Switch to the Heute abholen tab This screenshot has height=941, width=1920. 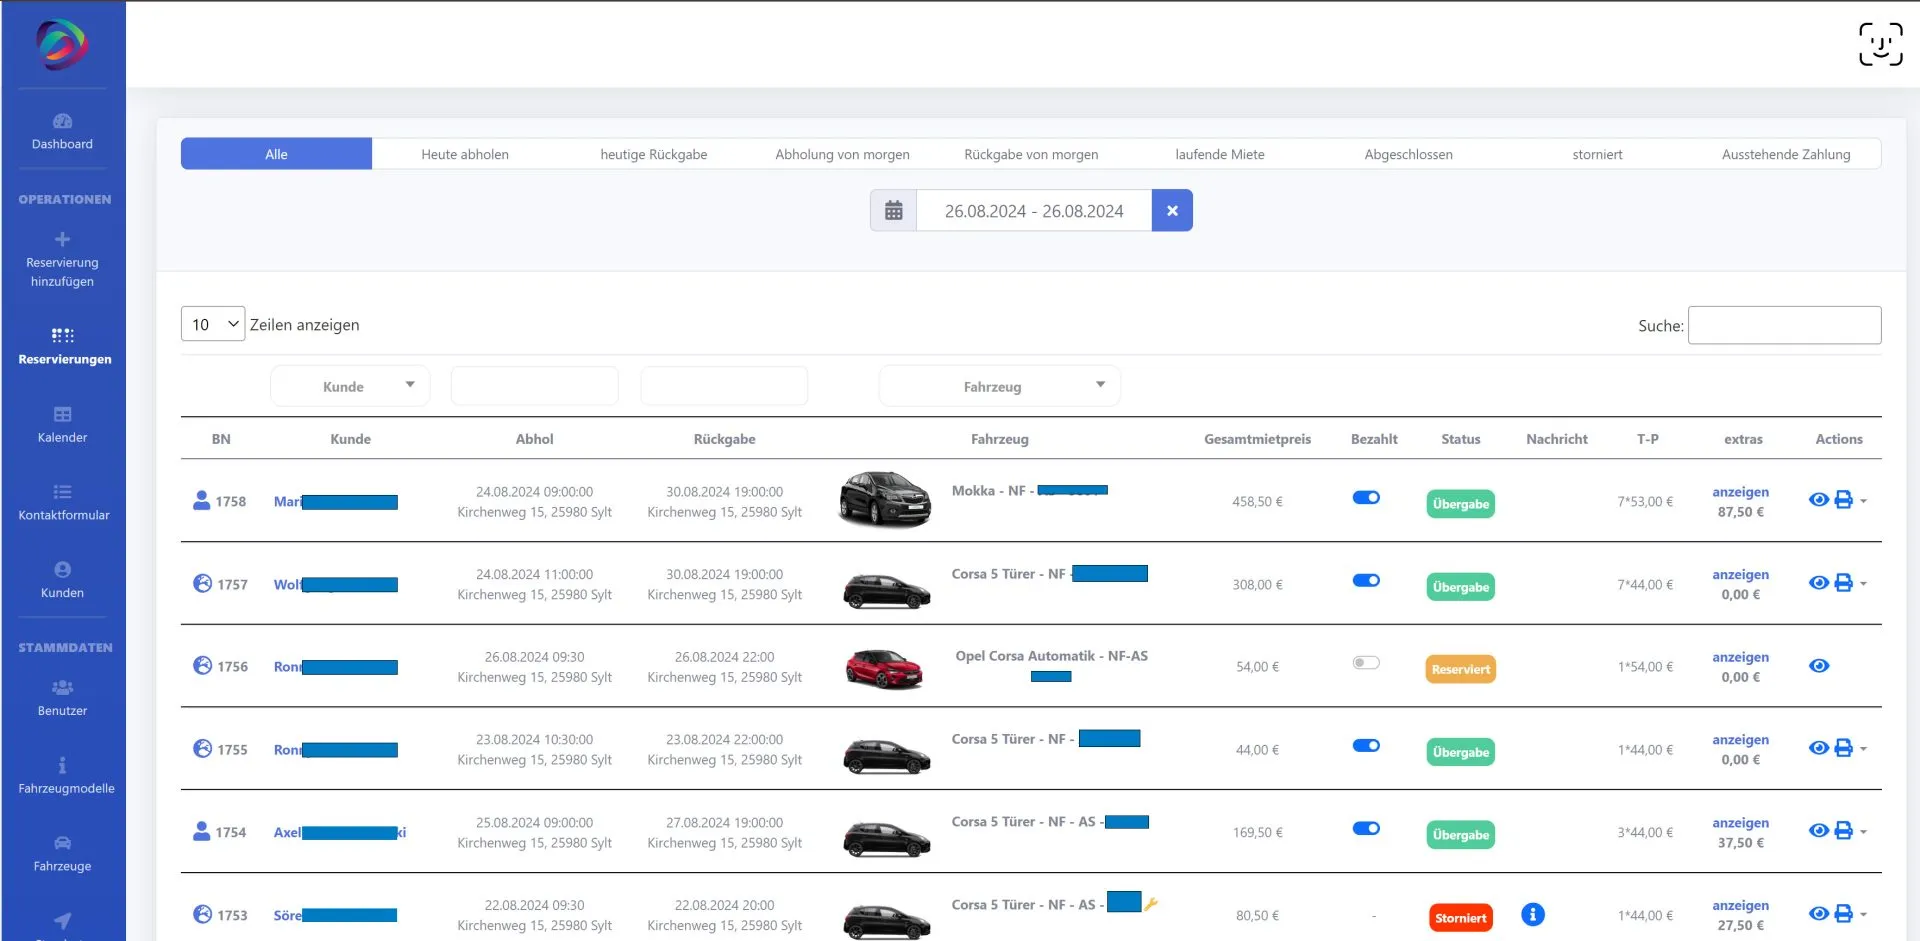465,154
